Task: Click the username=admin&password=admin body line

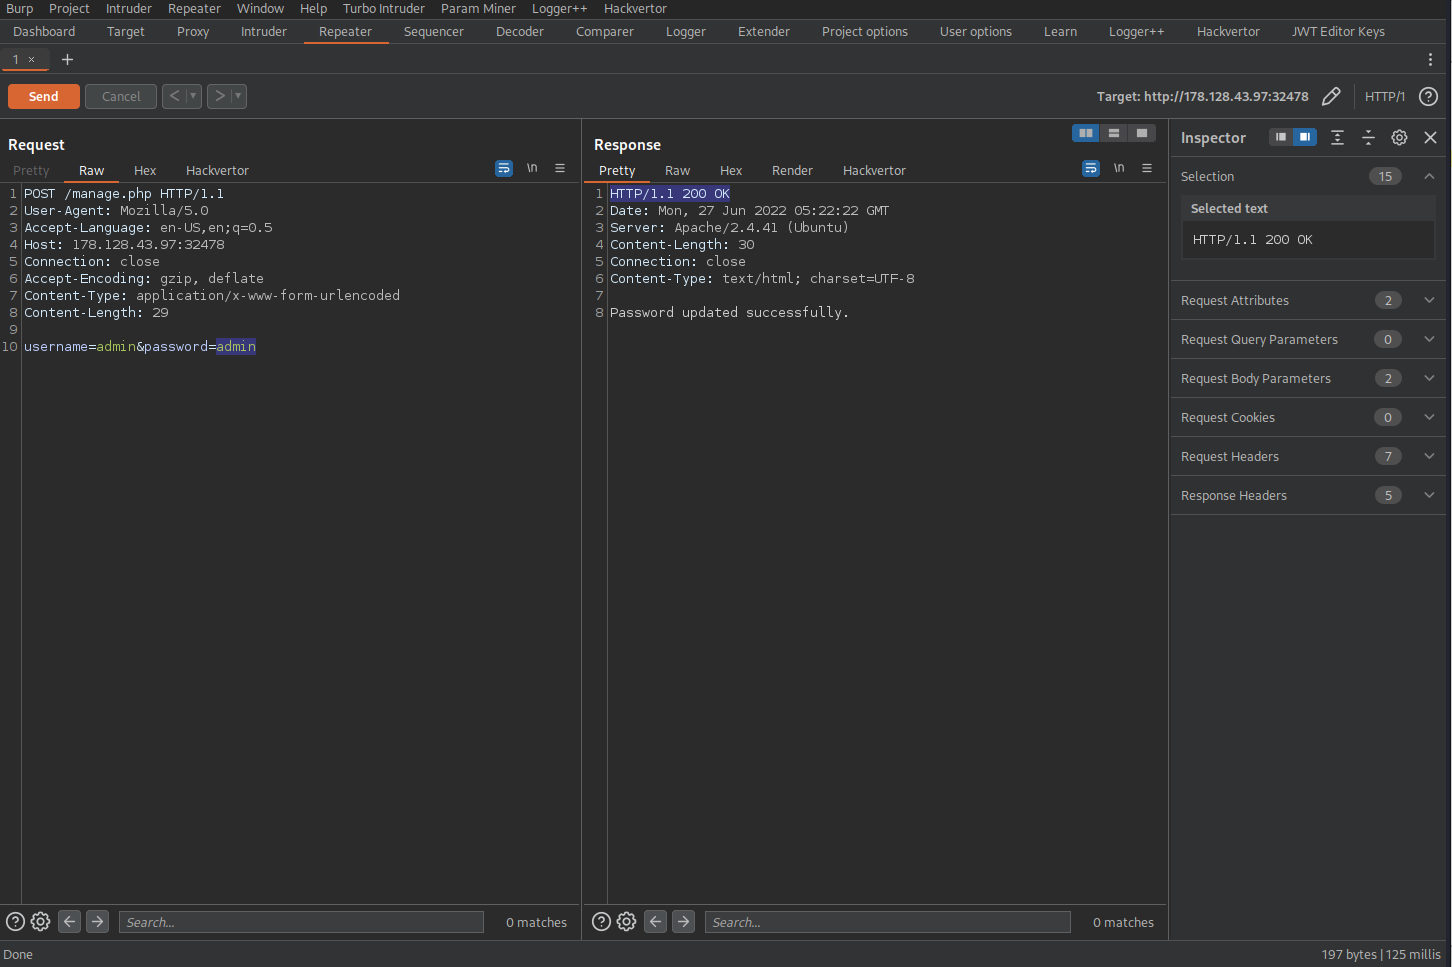Action: (x=140, y=346)
